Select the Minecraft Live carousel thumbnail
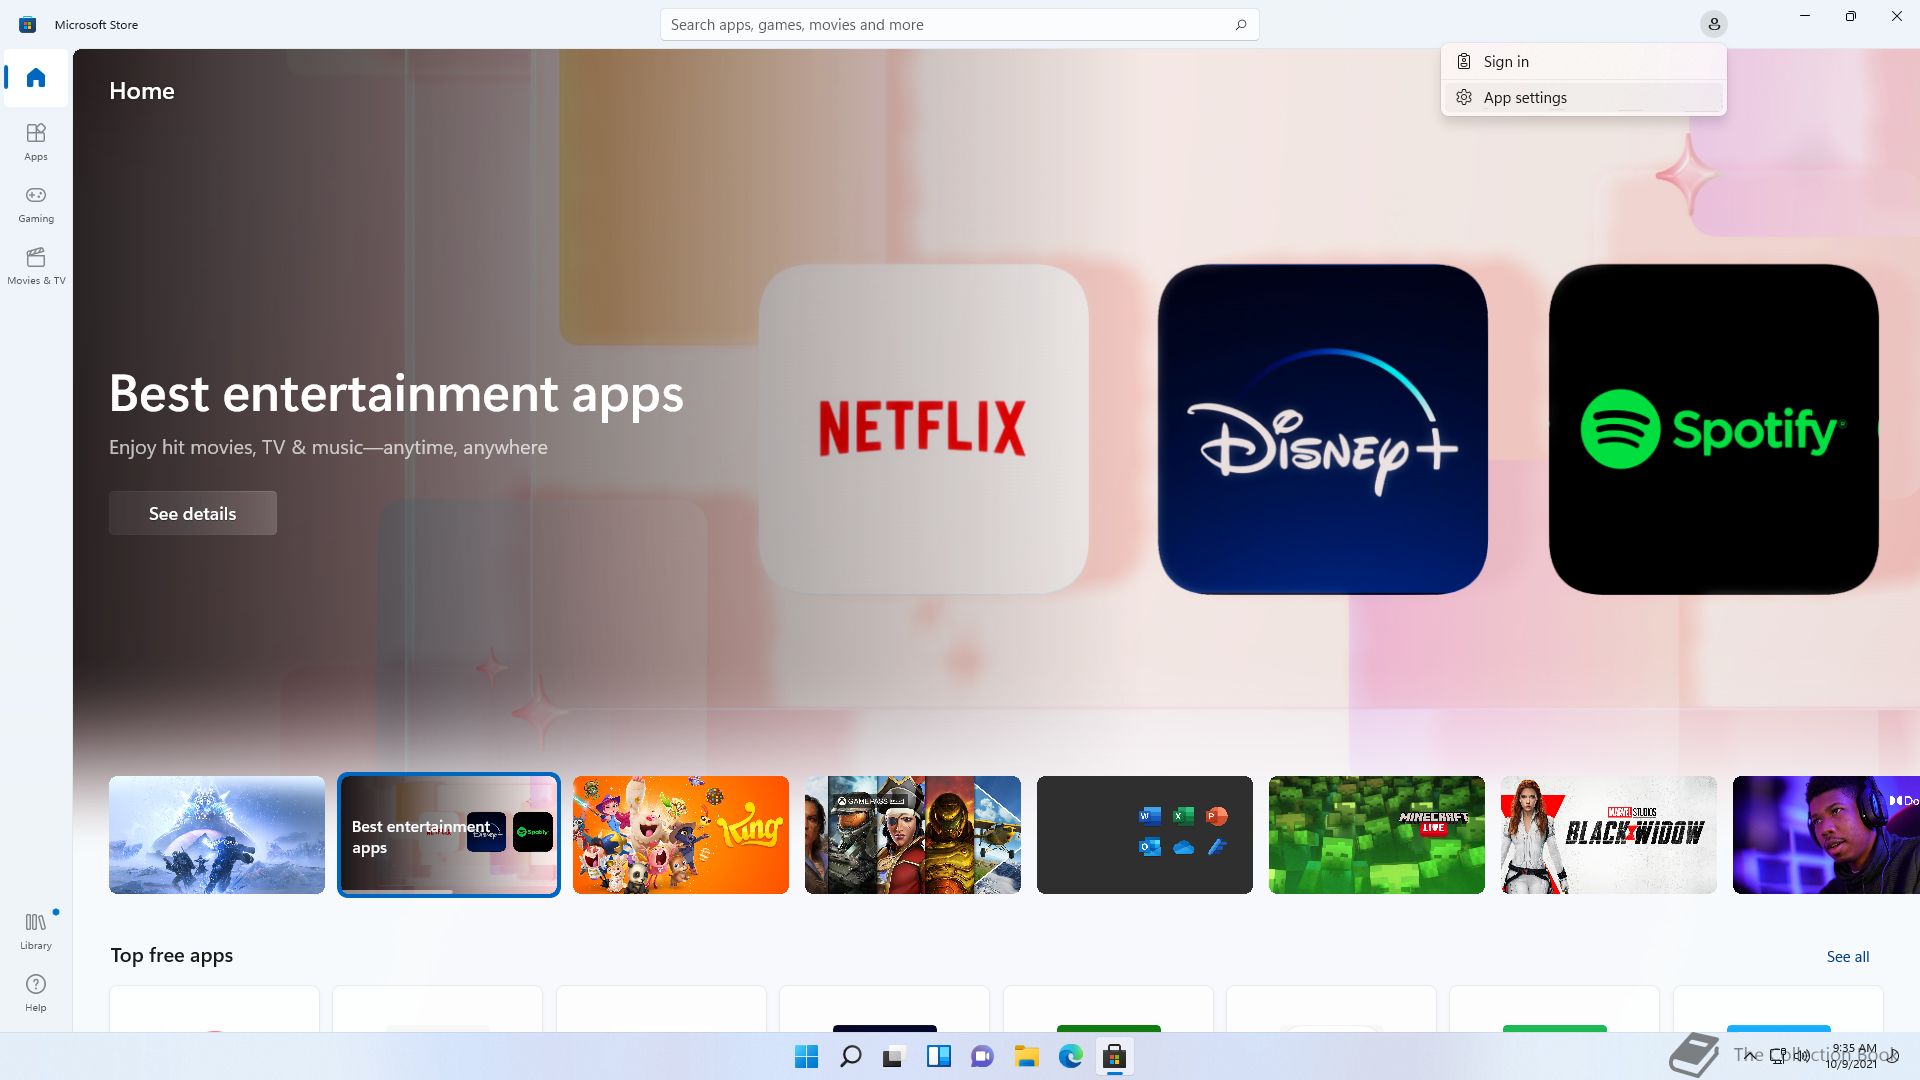The width and height of the screenshot is (1920, 1080). (1377, 835)
